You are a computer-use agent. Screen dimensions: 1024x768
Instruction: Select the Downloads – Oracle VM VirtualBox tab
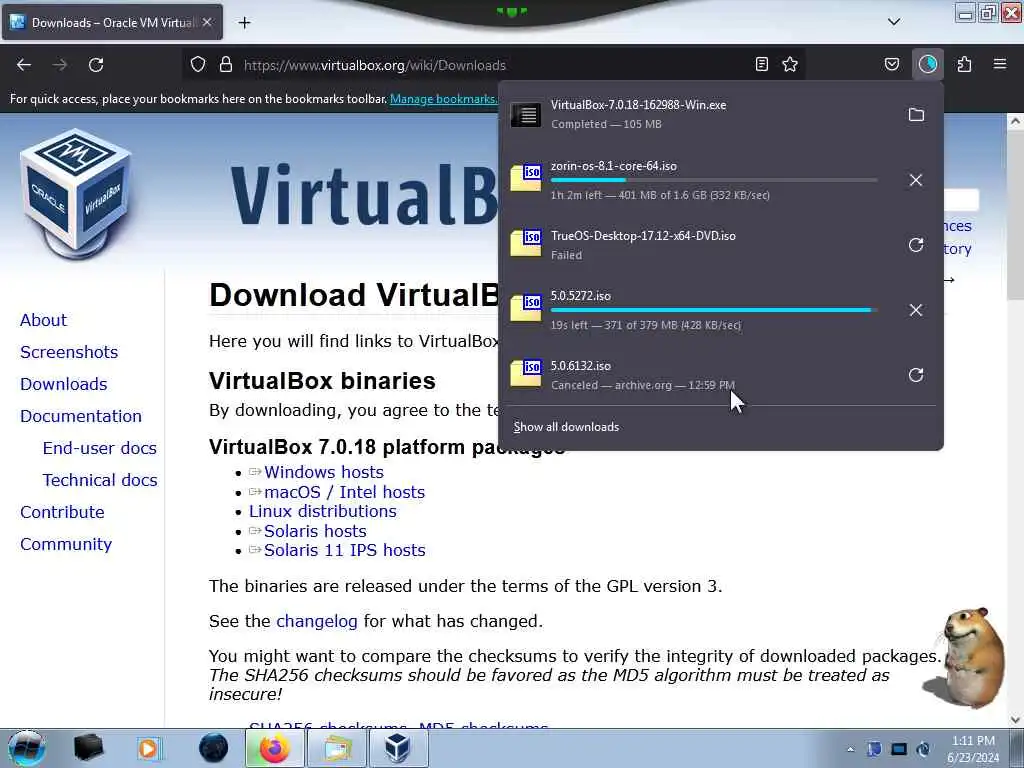tap(112, 23)
